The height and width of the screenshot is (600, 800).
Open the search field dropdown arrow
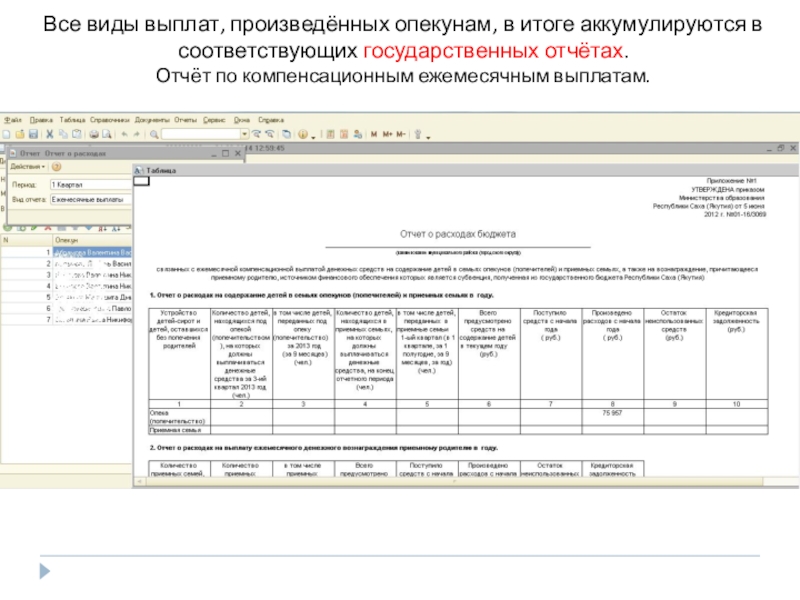coord(244,134)
